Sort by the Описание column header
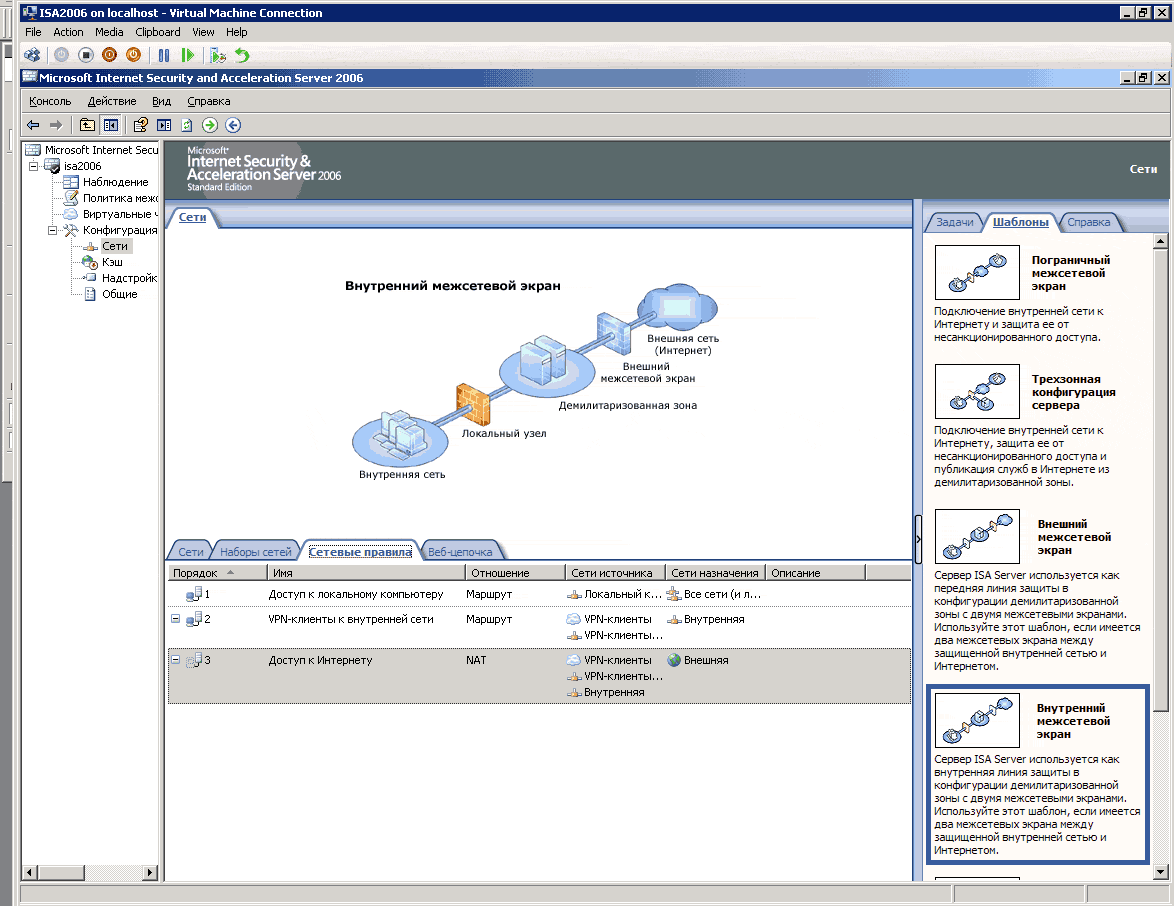The height and width of the screenshot is (906, 1174). click(815, 573)
